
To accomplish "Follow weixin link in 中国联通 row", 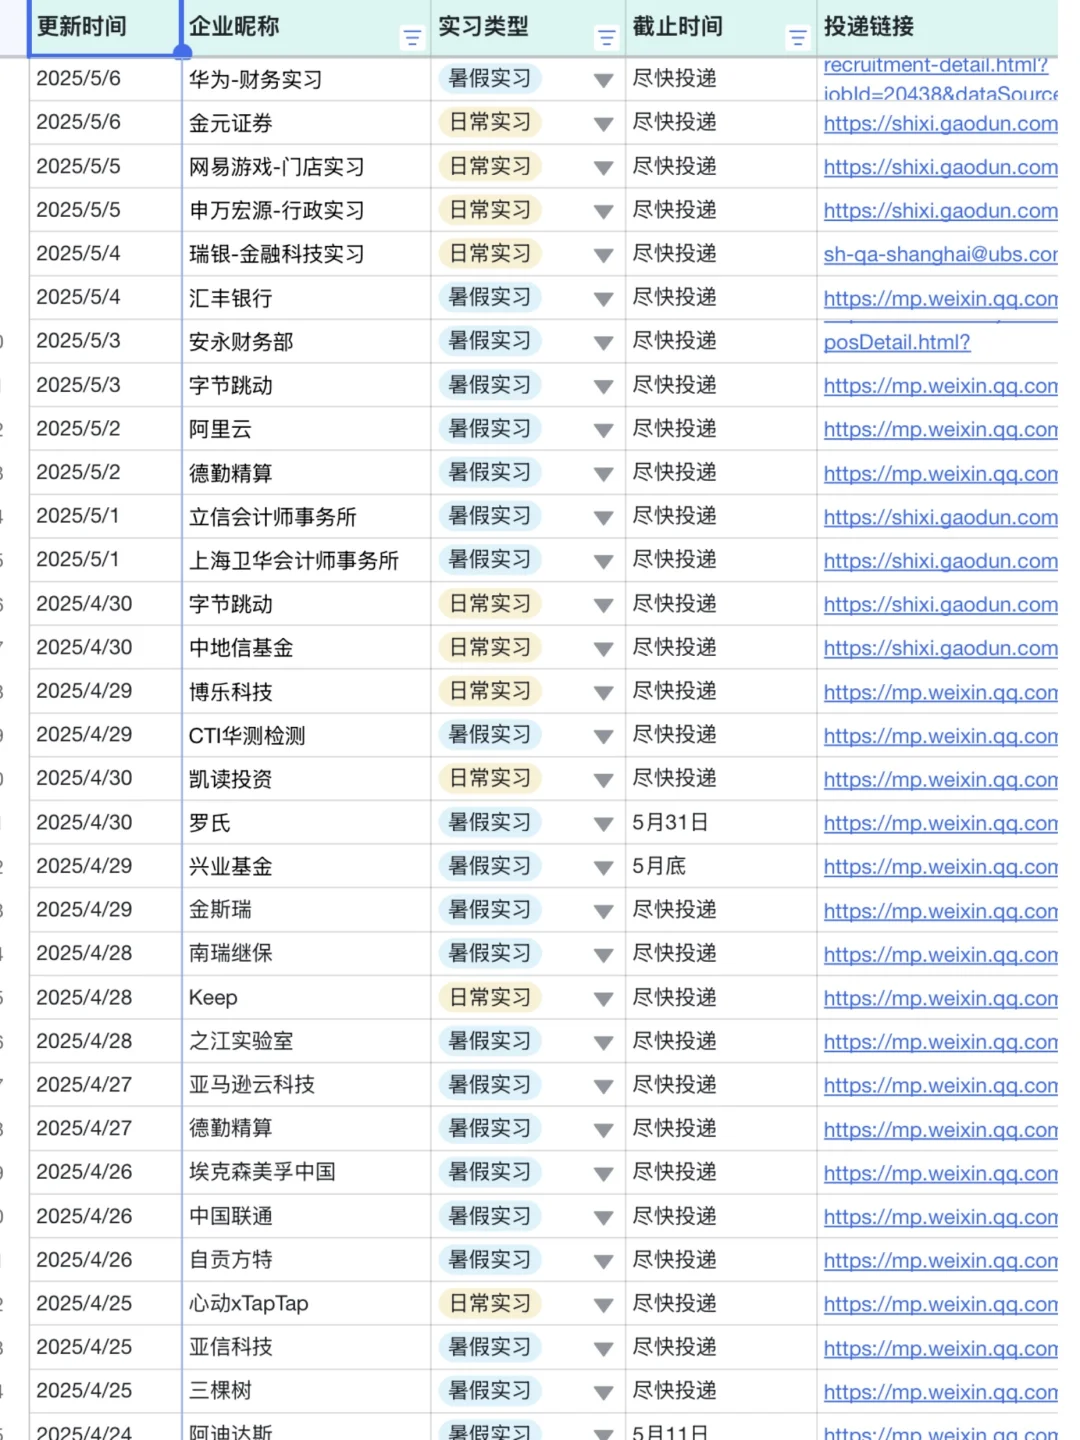I will 940,1217.
